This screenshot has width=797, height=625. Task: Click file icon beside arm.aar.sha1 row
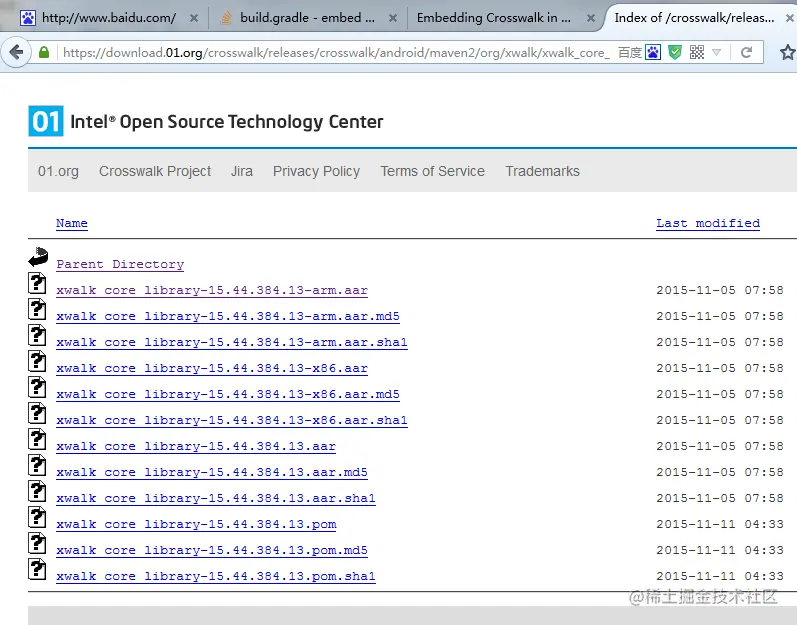[x=37, y=335]
